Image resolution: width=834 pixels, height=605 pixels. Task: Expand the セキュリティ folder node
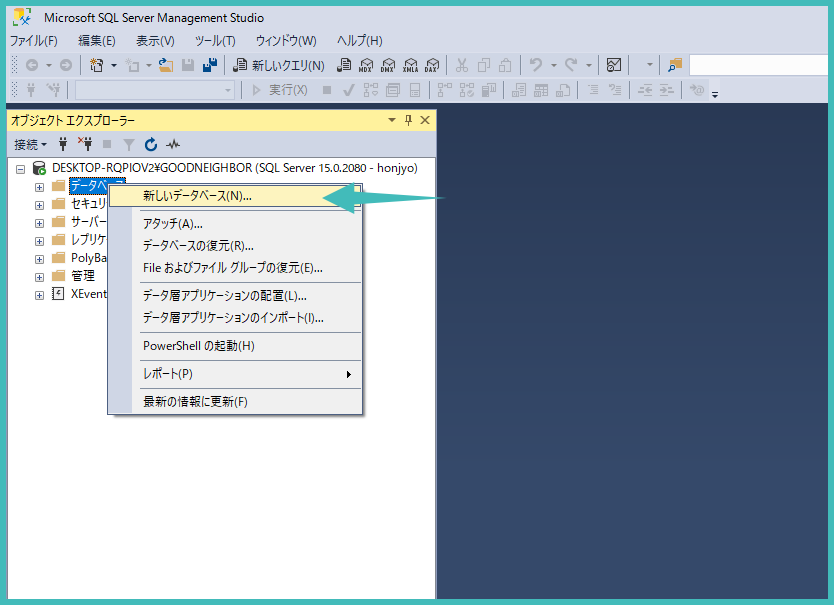[x=39, y=205]
